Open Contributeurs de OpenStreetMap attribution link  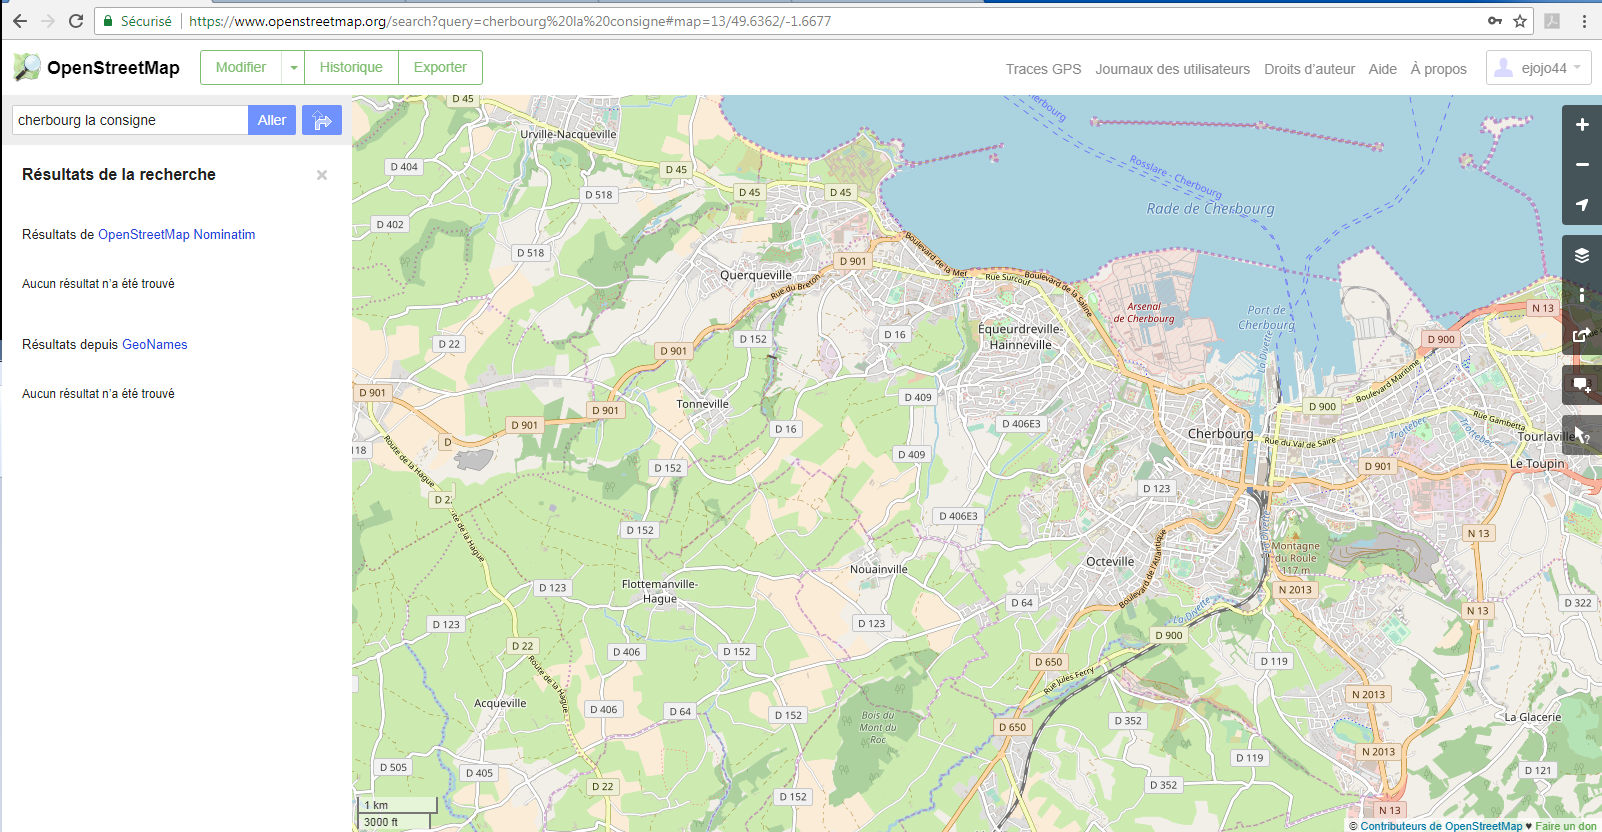1441,826
